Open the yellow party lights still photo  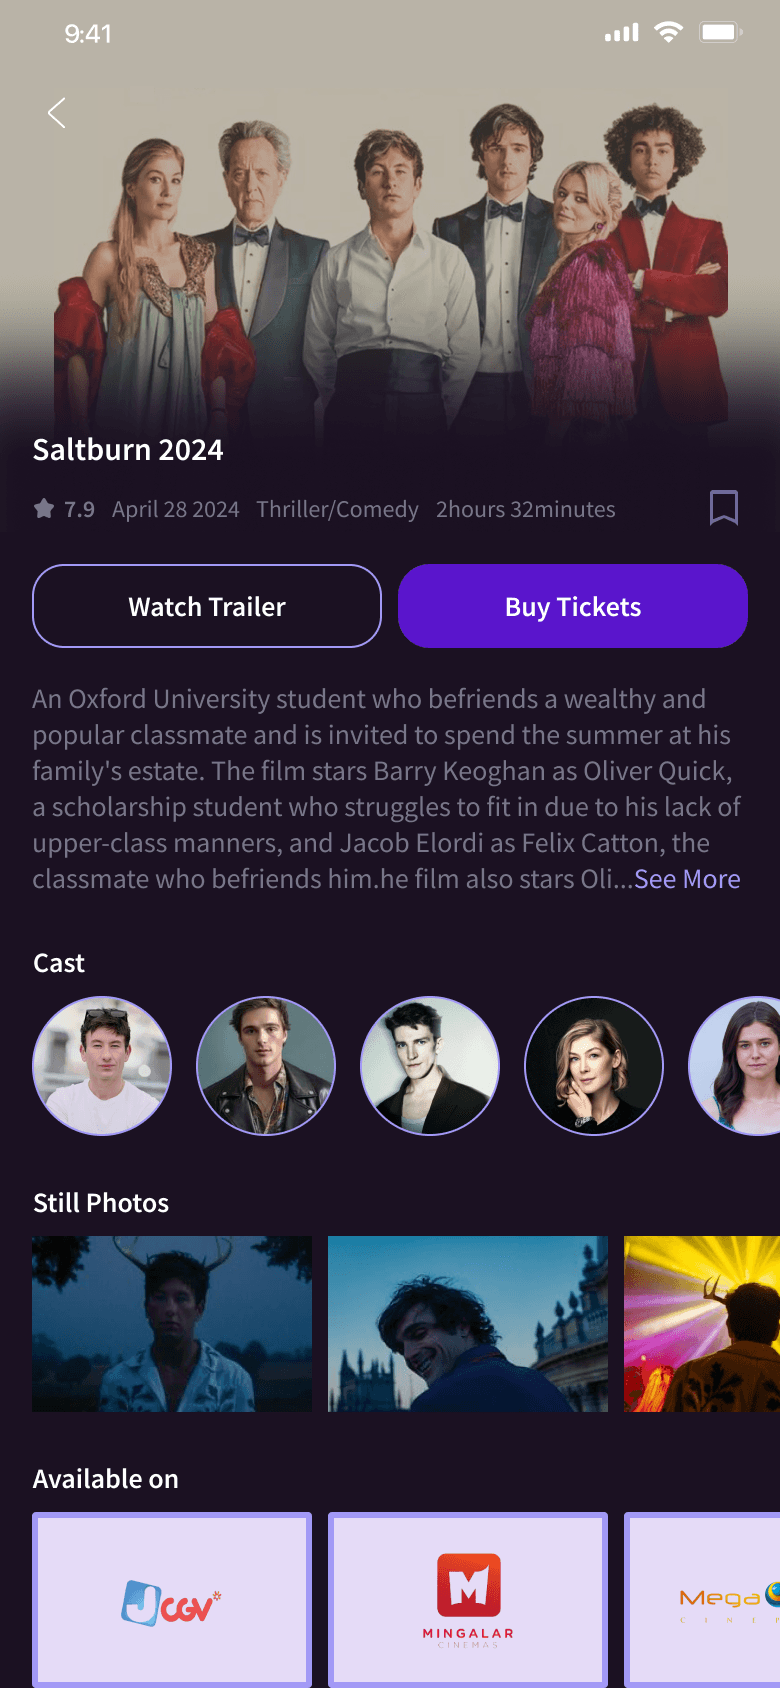pyautogui.click(x=702, y=1324)
